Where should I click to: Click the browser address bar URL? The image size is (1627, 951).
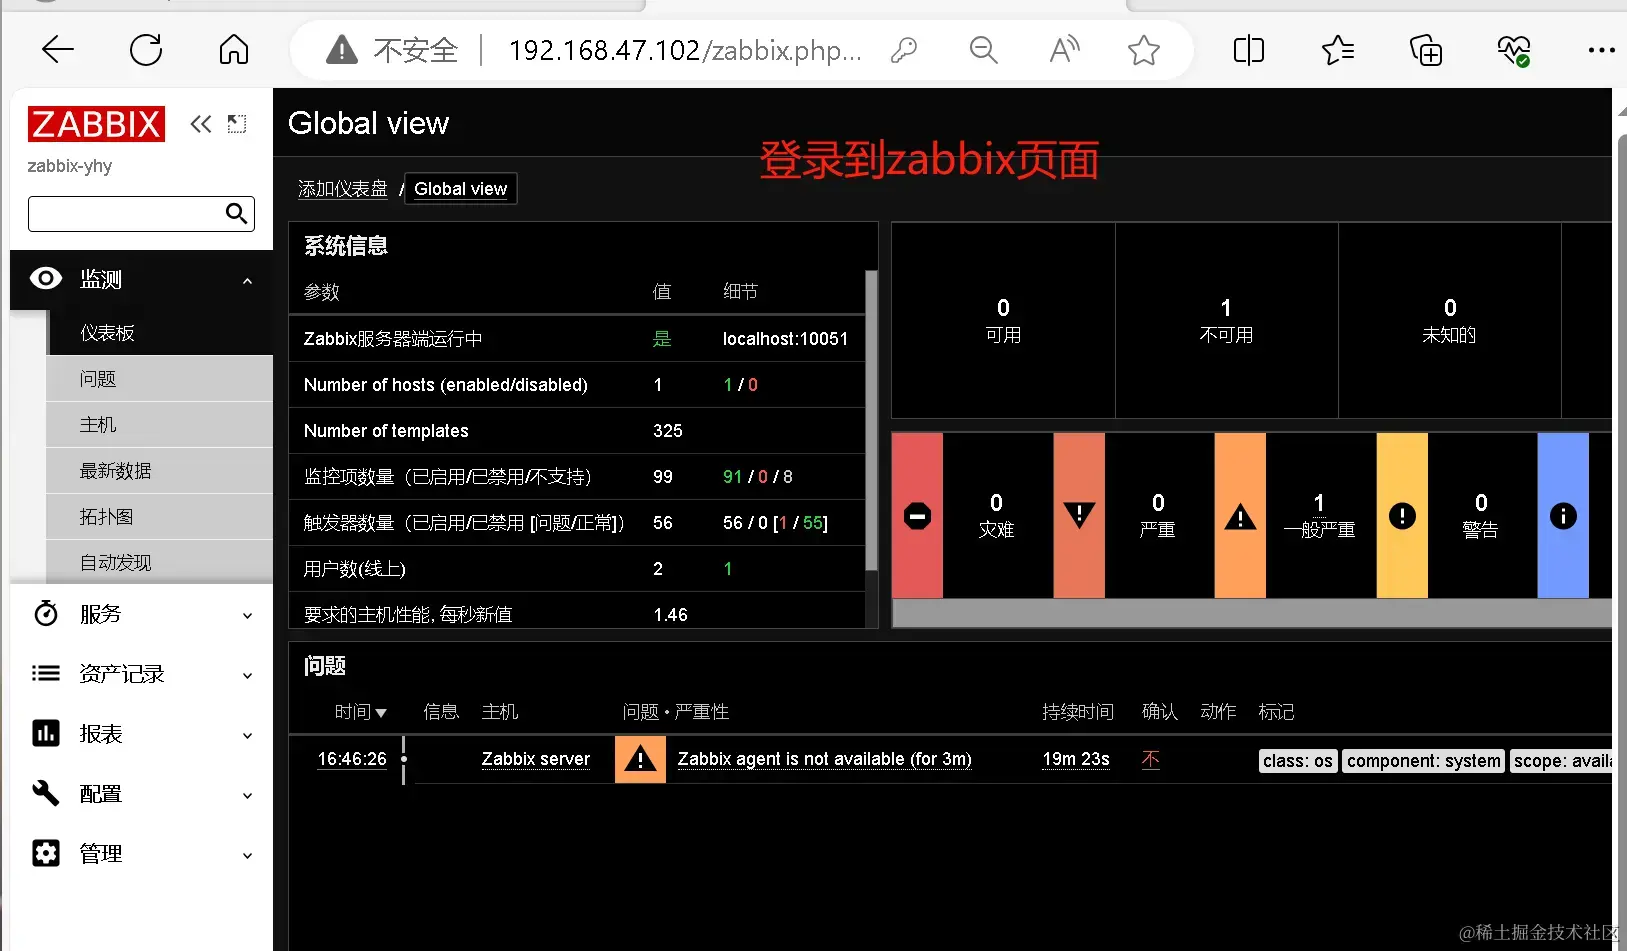tap(685, 50)
